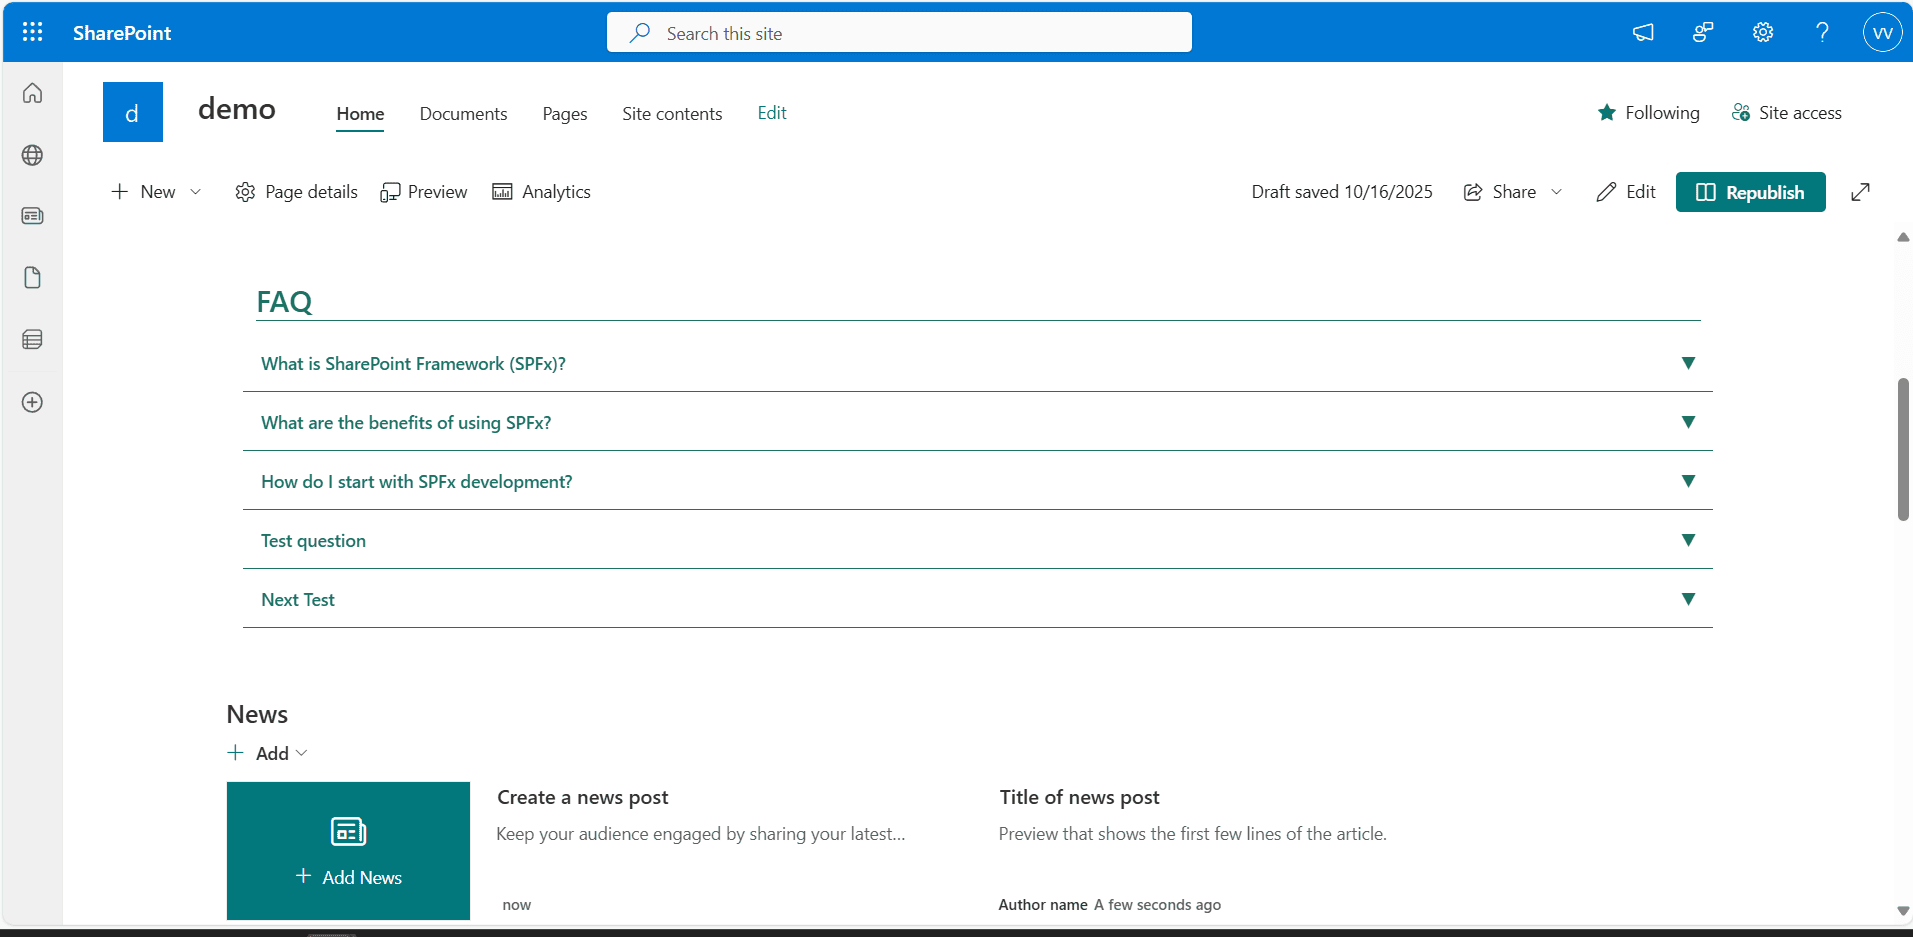
Task: Click the megaphone feedback icon in header
Action: (1643, 32)
